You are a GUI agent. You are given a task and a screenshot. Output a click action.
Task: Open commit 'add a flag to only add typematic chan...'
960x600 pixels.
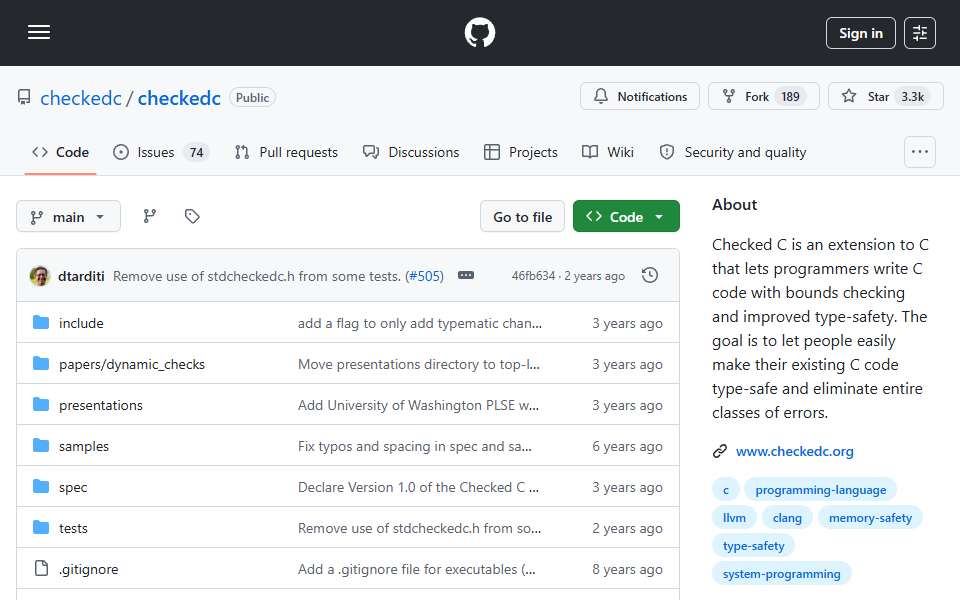419,323
